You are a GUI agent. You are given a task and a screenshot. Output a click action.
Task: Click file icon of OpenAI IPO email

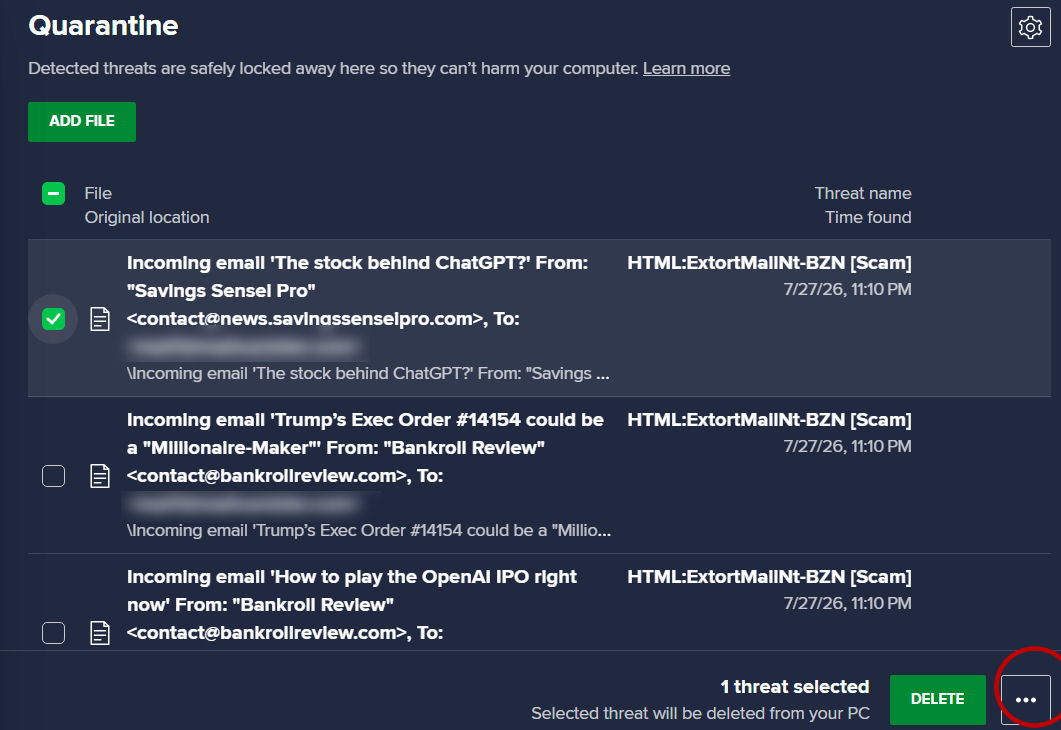click(100, 633)
